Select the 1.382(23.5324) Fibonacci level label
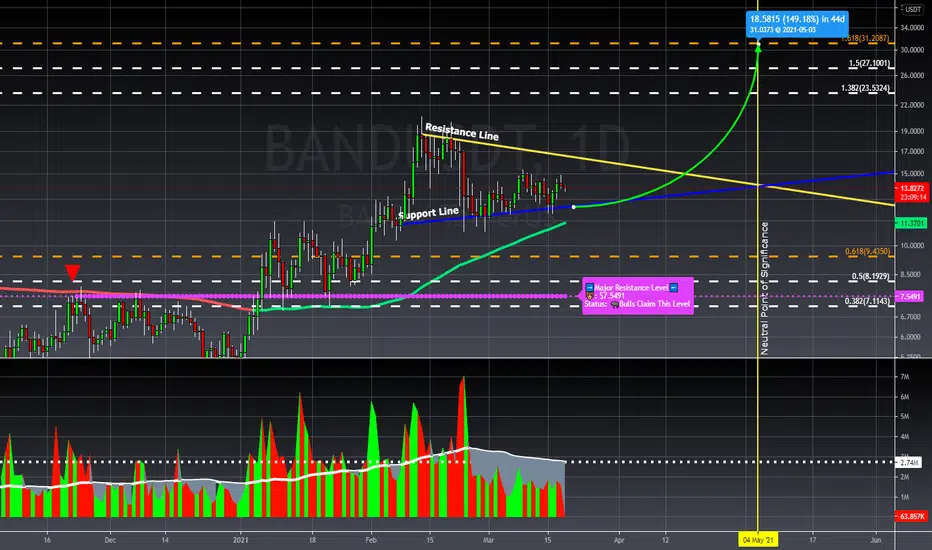 pos(865,88)
